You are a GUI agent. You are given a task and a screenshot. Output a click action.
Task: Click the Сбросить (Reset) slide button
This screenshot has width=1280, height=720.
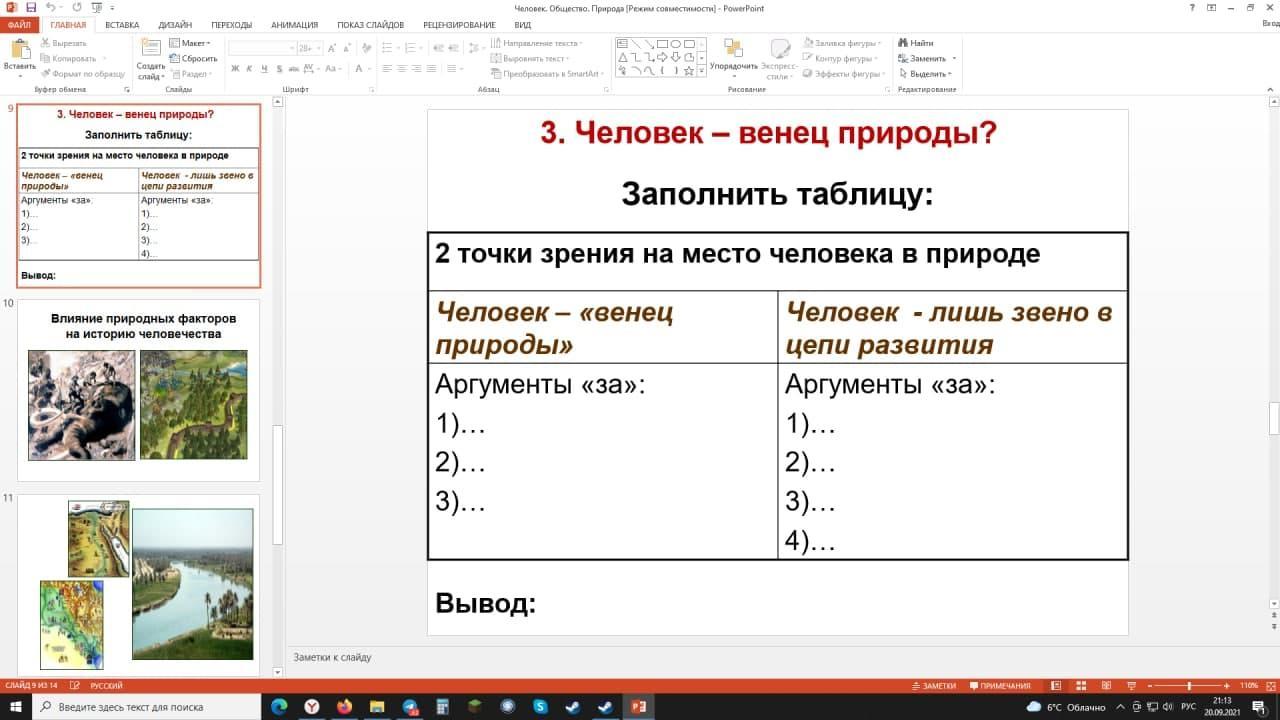click(x=194, y=58)
